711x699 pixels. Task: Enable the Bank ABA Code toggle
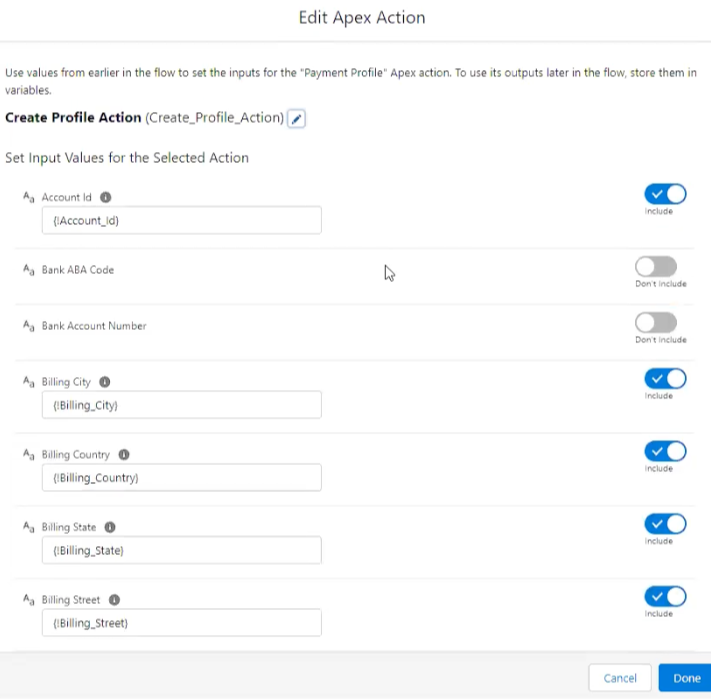pos(656,266)
